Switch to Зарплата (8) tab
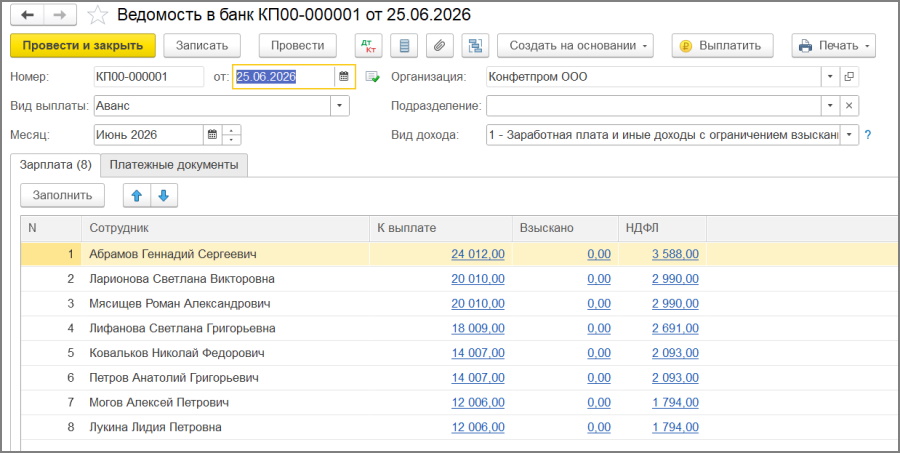 tap(56, 165)
